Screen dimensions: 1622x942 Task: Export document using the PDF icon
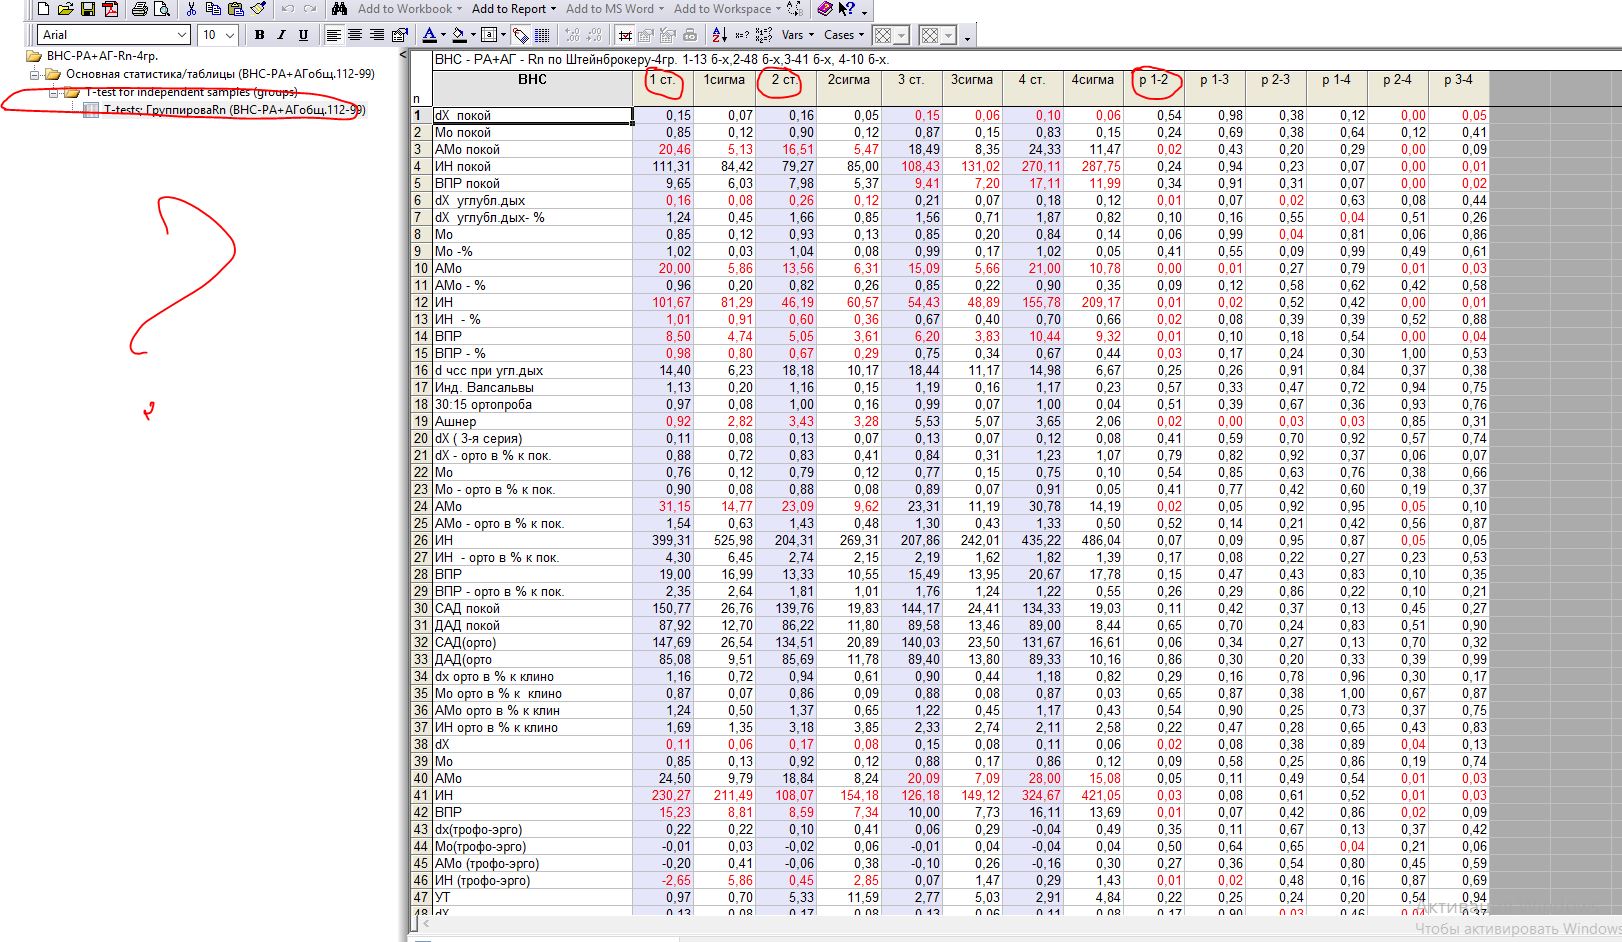click(110, 9)
